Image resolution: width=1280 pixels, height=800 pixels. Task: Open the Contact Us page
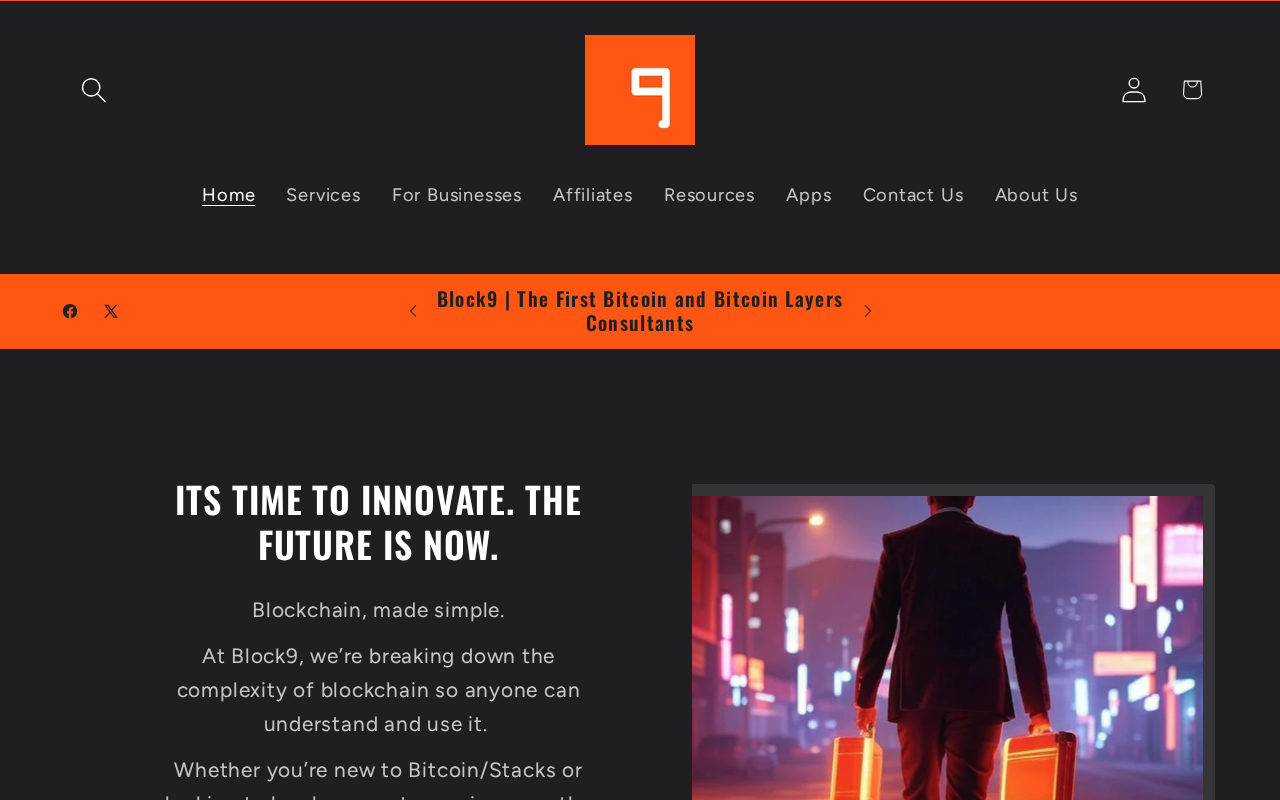coord(913,195)
